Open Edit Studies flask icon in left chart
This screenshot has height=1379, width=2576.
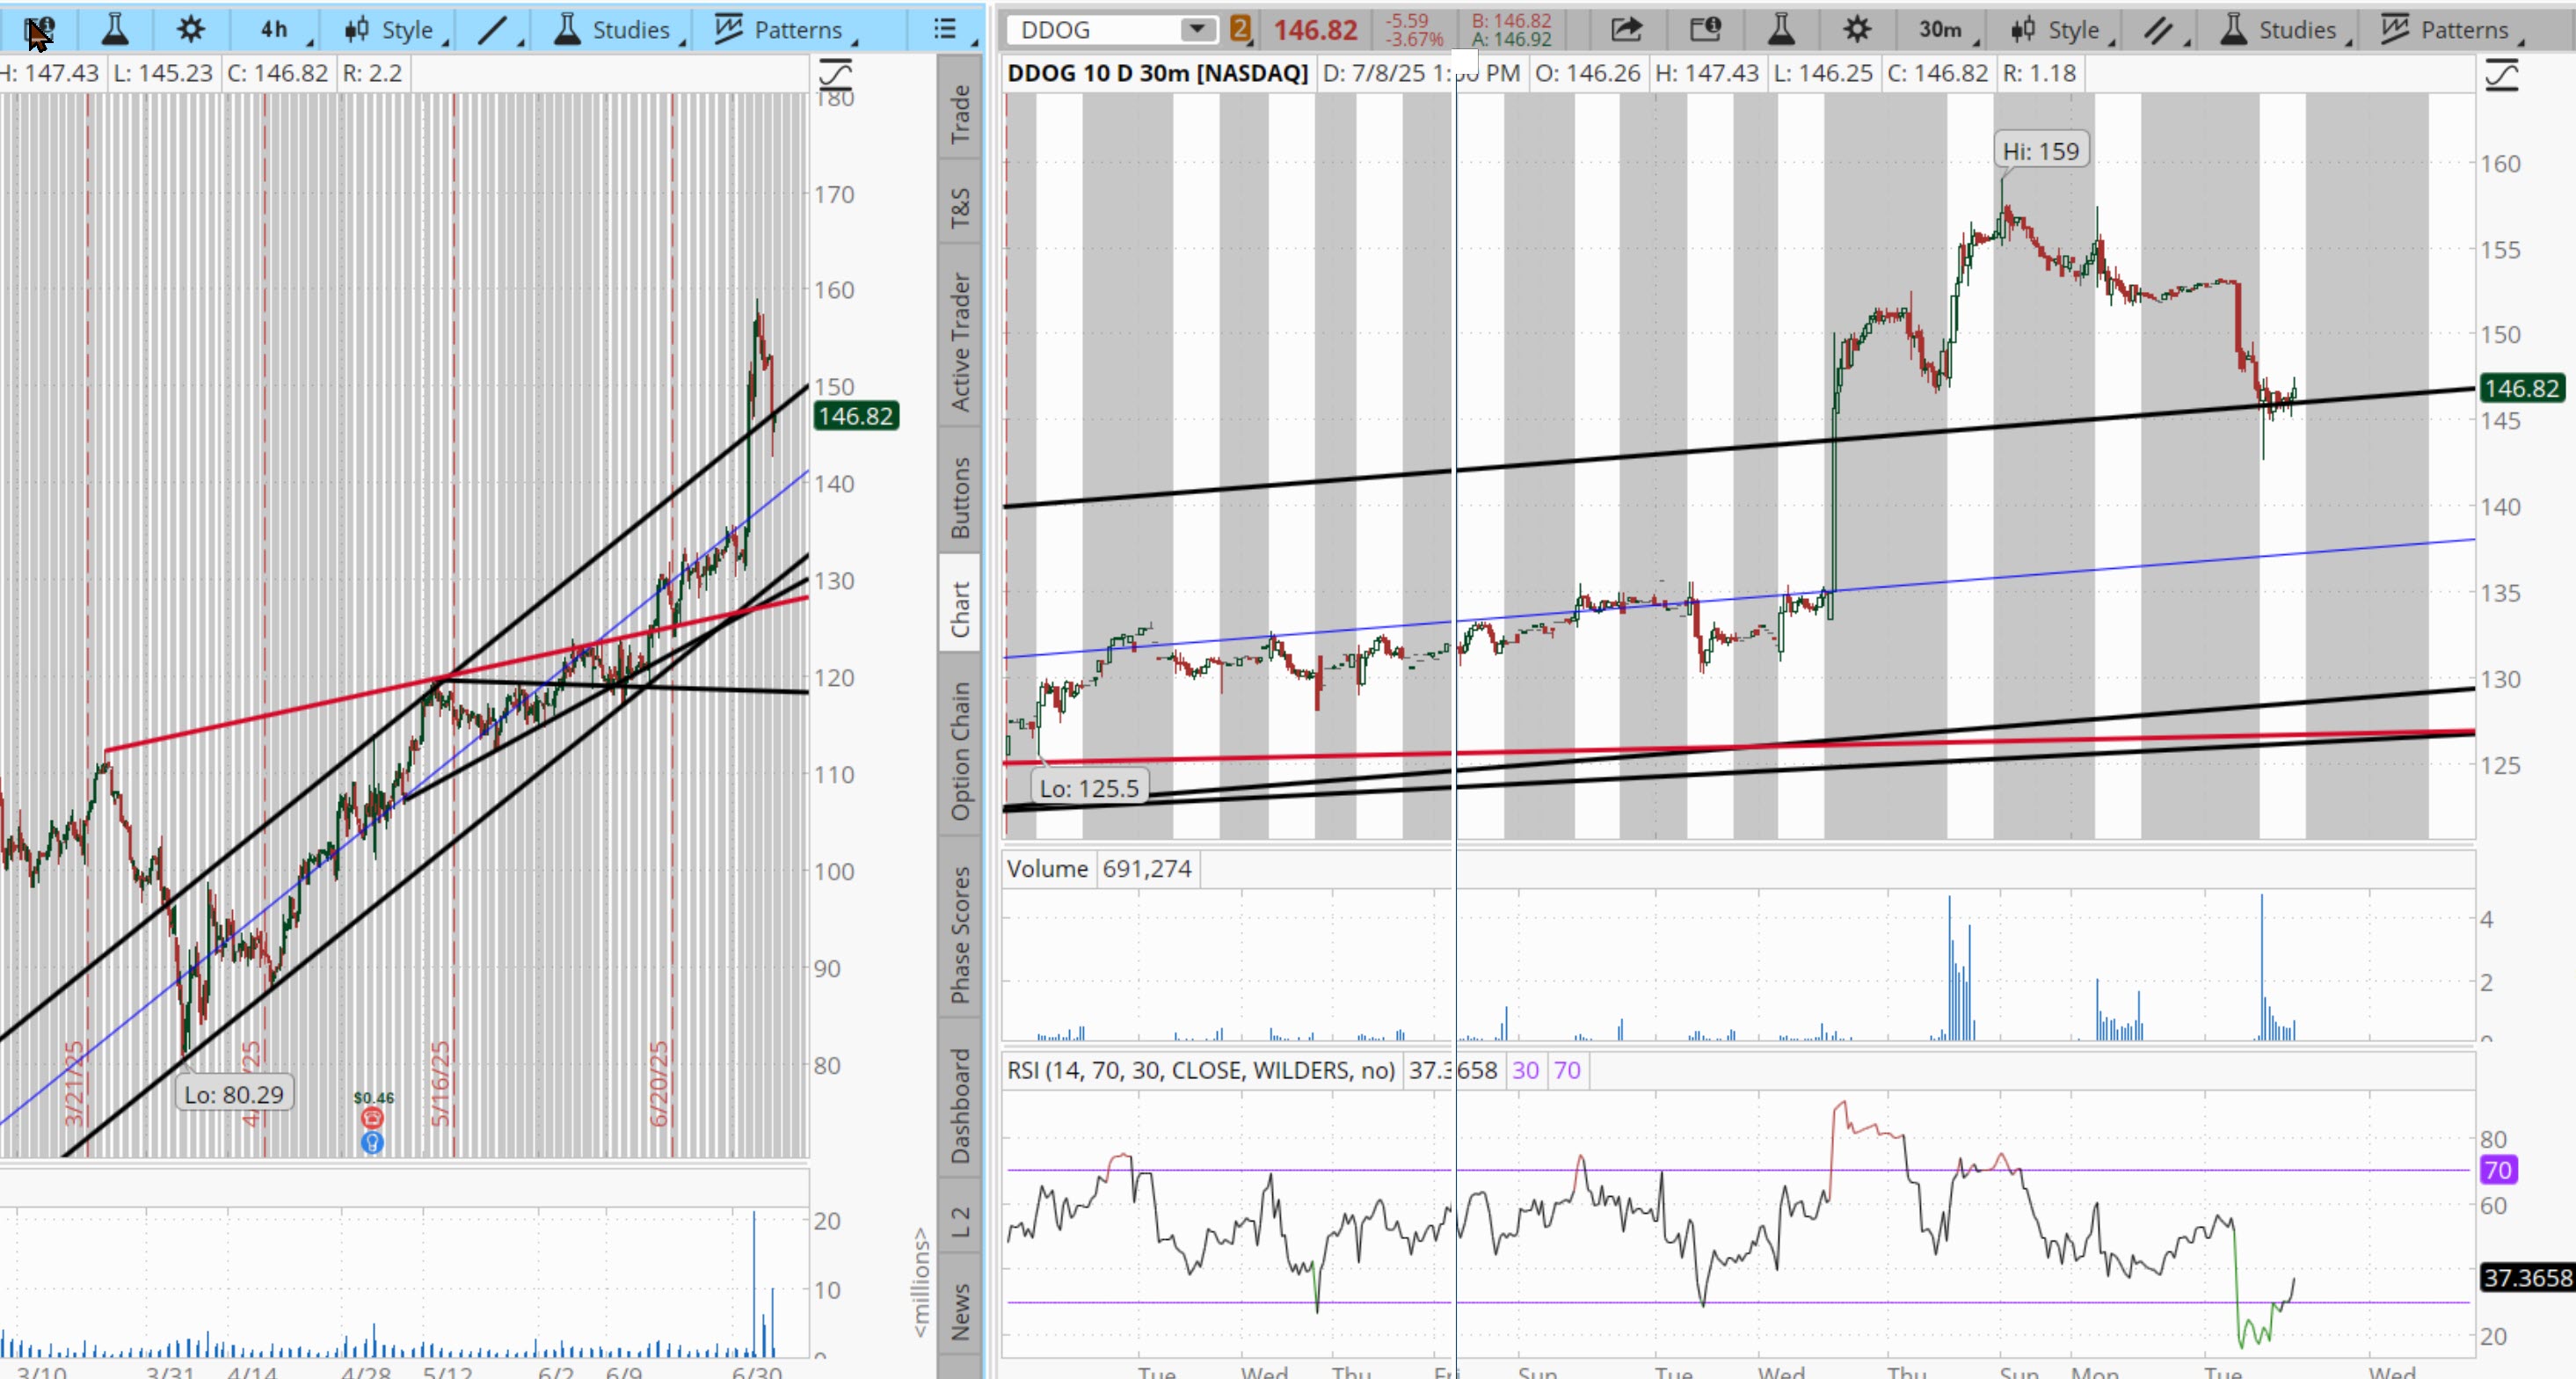[115, 29]
